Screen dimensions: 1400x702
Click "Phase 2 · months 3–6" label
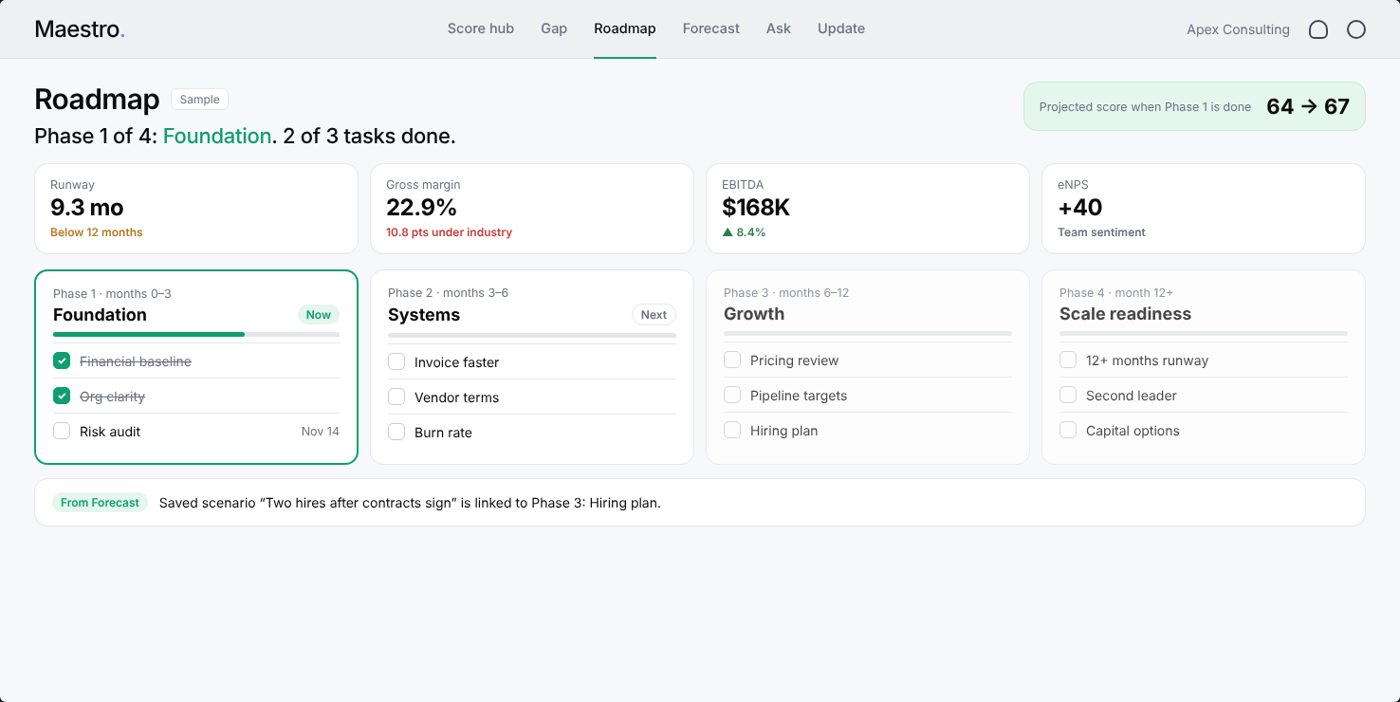click(448, 292)
